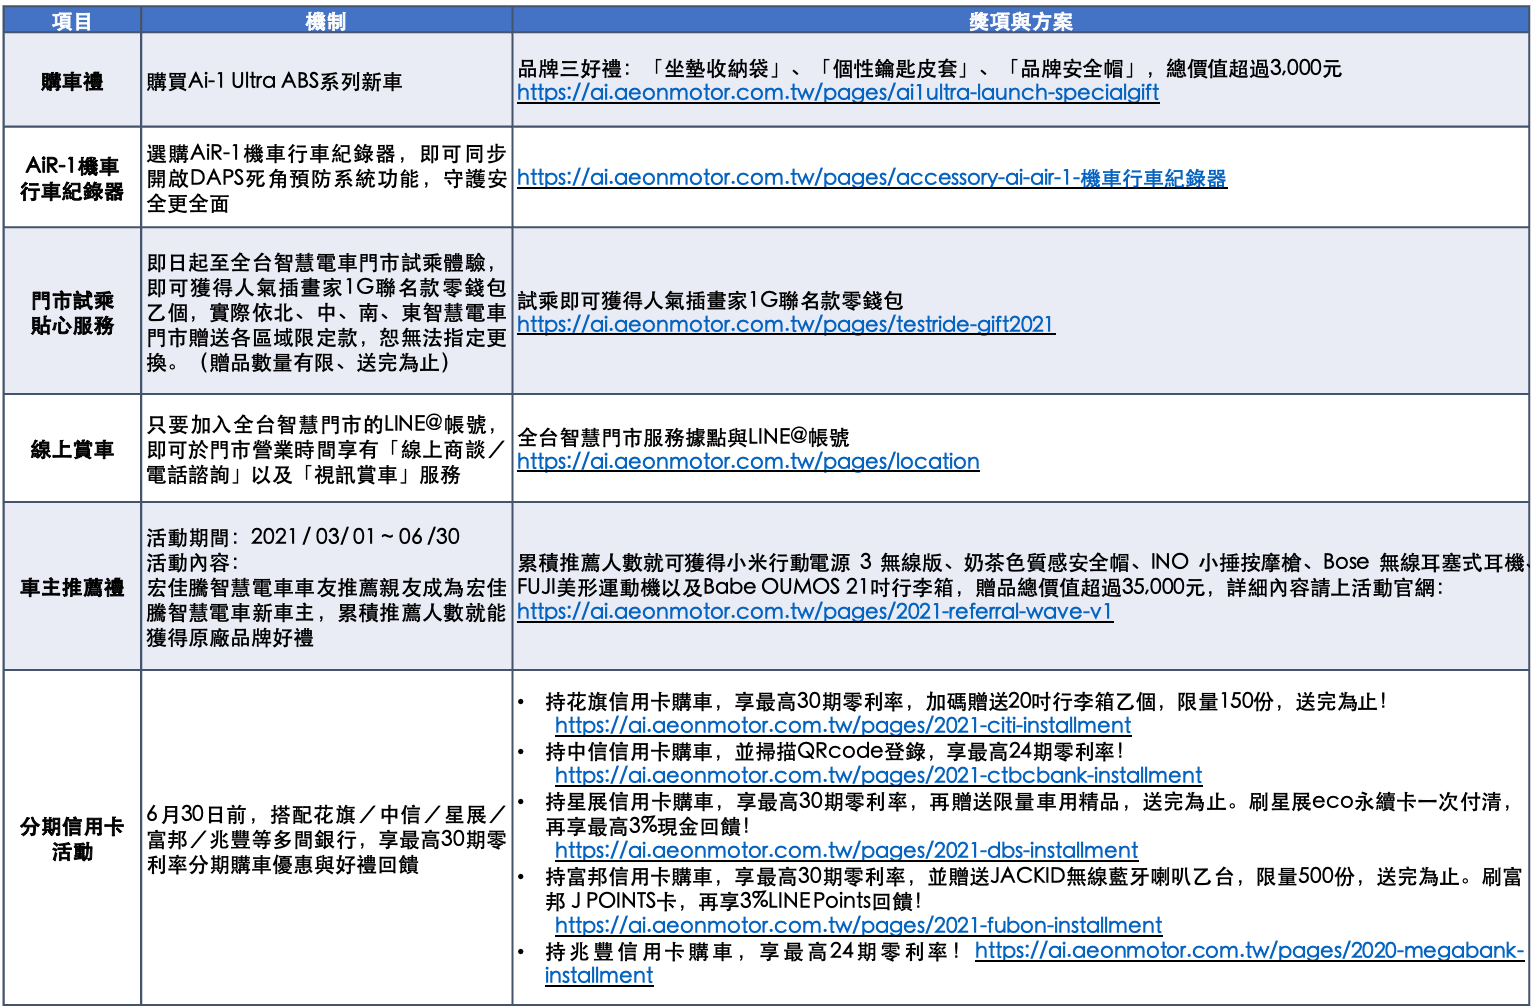Click the 品牌三好禮 gift description text
Viewport: 1533px width, 1008px height.
(929, 69)
